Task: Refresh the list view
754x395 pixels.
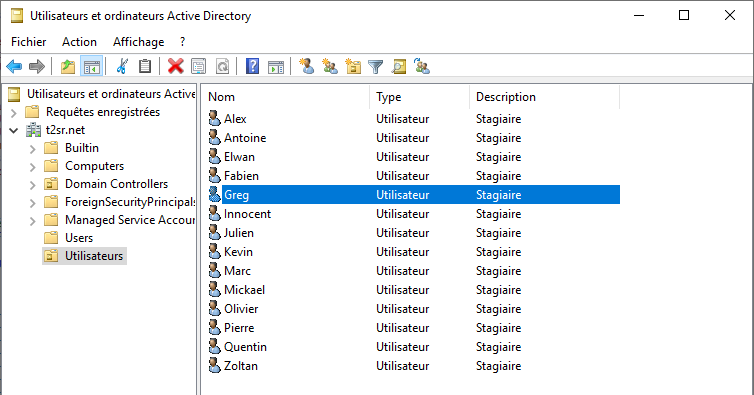Action: 222,66
